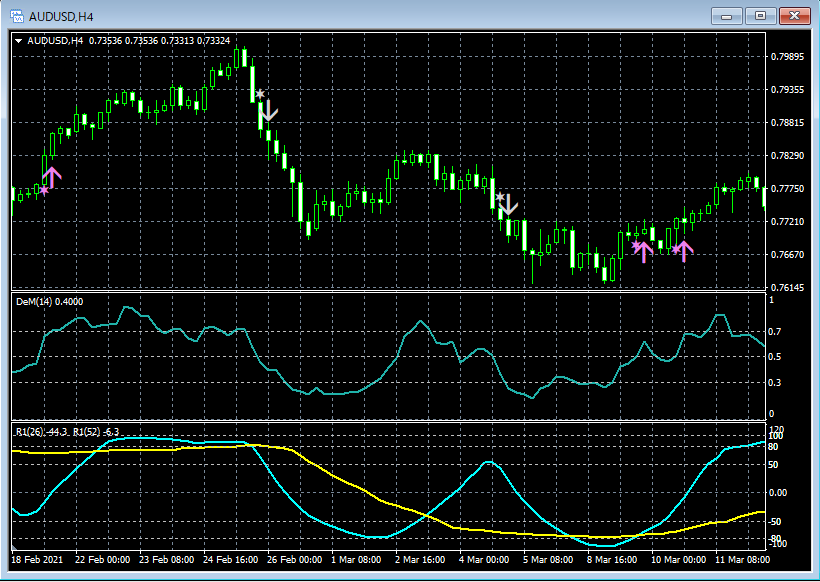
Task: Click the rightmost pink up arrow signal
Action: click(x=683, y=250)
